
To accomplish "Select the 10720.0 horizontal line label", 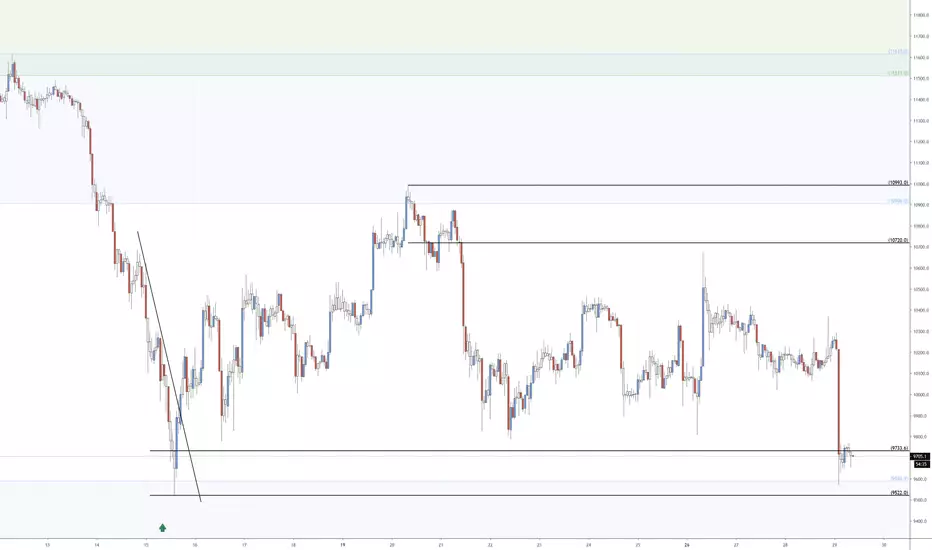I will pos(898,240).
